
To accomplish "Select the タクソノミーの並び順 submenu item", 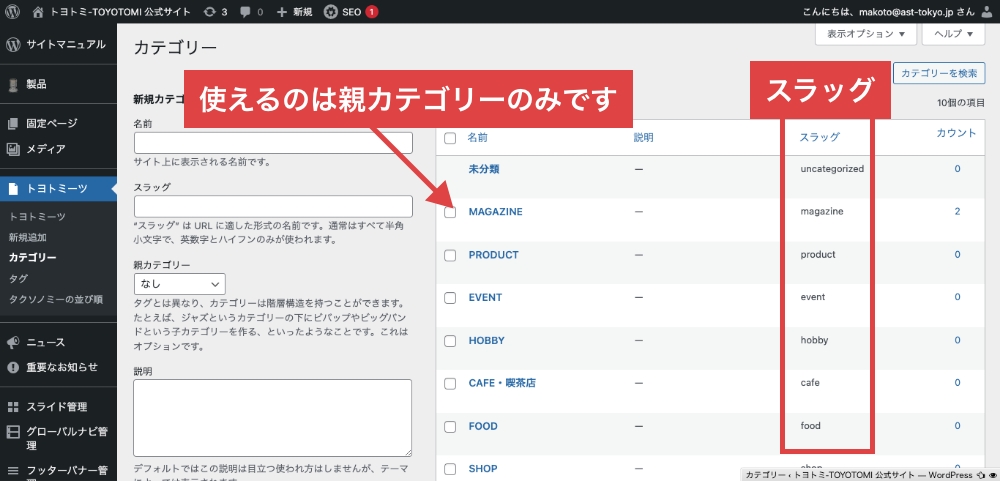I will pyautogui.click(x=55, y=299).
